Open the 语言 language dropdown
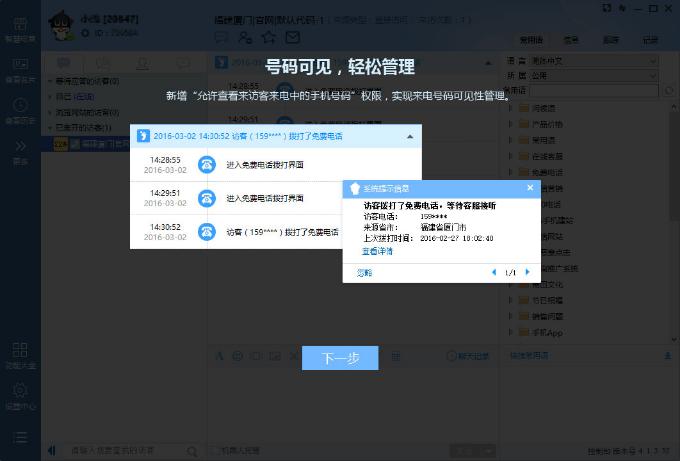Image resolution: width=680 pixels, height=461 pixels. click(x=600, y=61)
